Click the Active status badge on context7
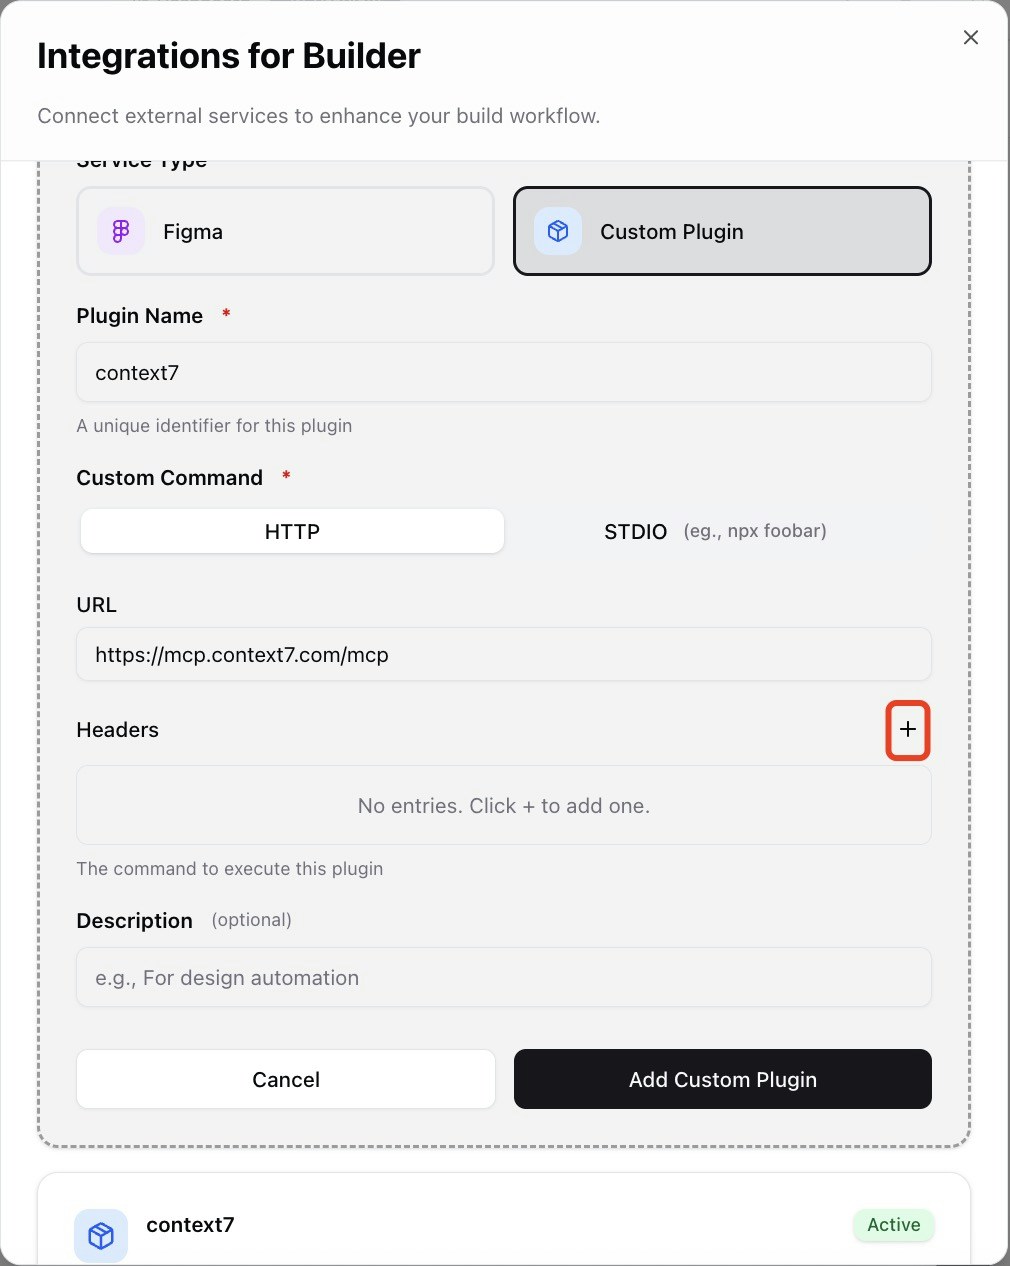The width and height of the screenshot is (1010, 1266). [893, 1225]
